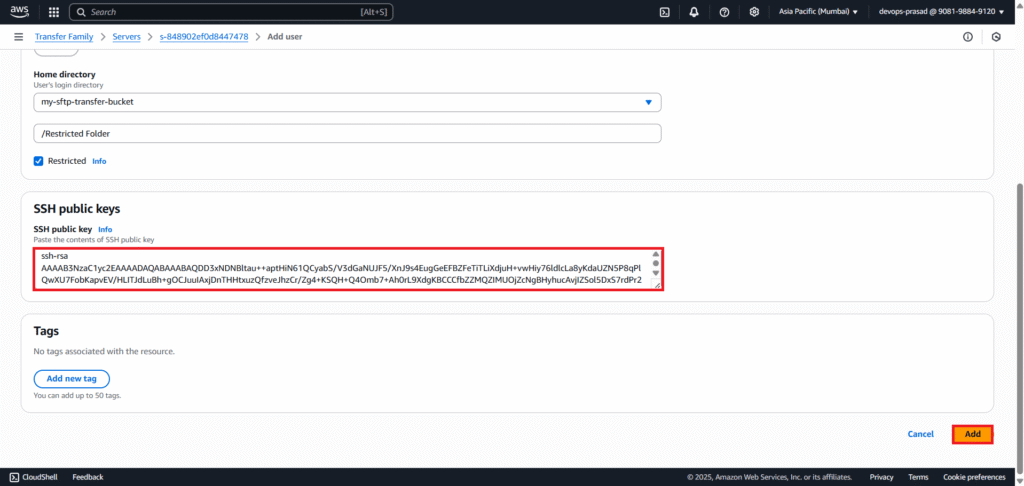Click the 'Add user' breadcrumb text
Viewport: 1024px width, 486px height.
[x=285, y=37]
